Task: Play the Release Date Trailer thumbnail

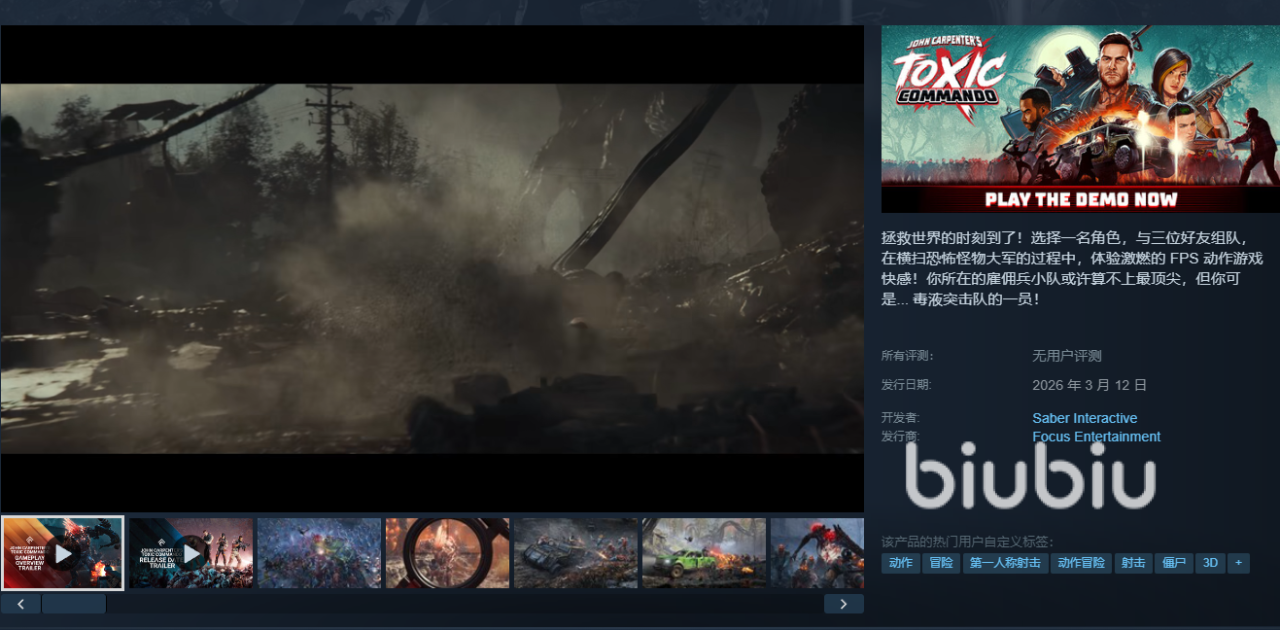Action: click(x=191, y=553)
